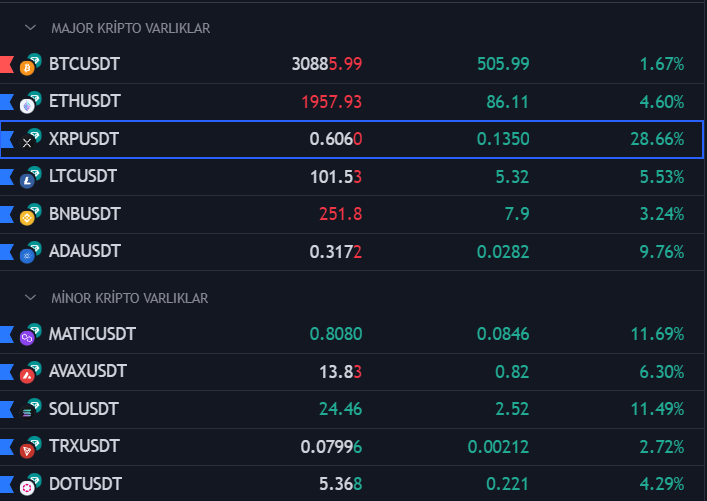
Task: Toggle the blue flag on SOLUSDT
Action: coord(5,409)
